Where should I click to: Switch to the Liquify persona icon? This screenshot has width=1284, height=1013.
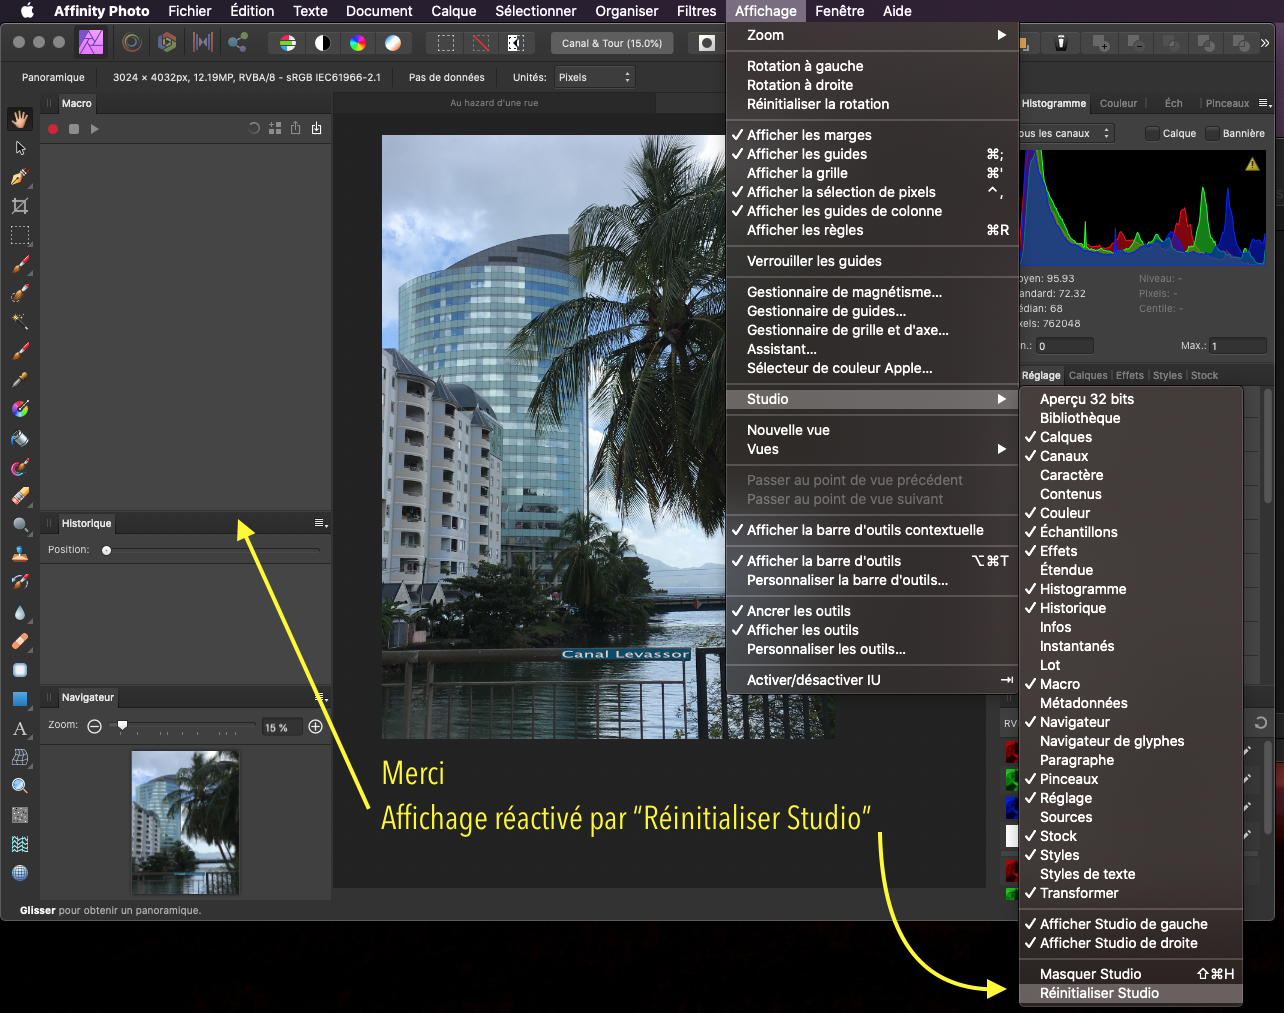(x=131, y=42)
